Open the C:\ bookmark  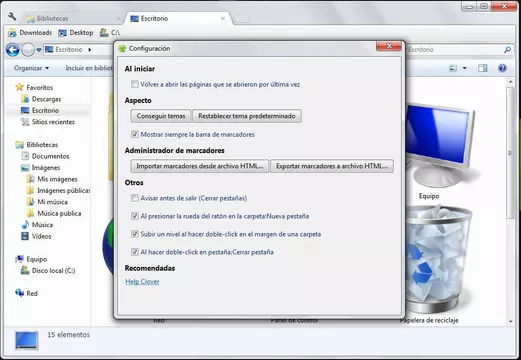pos(110,33)
